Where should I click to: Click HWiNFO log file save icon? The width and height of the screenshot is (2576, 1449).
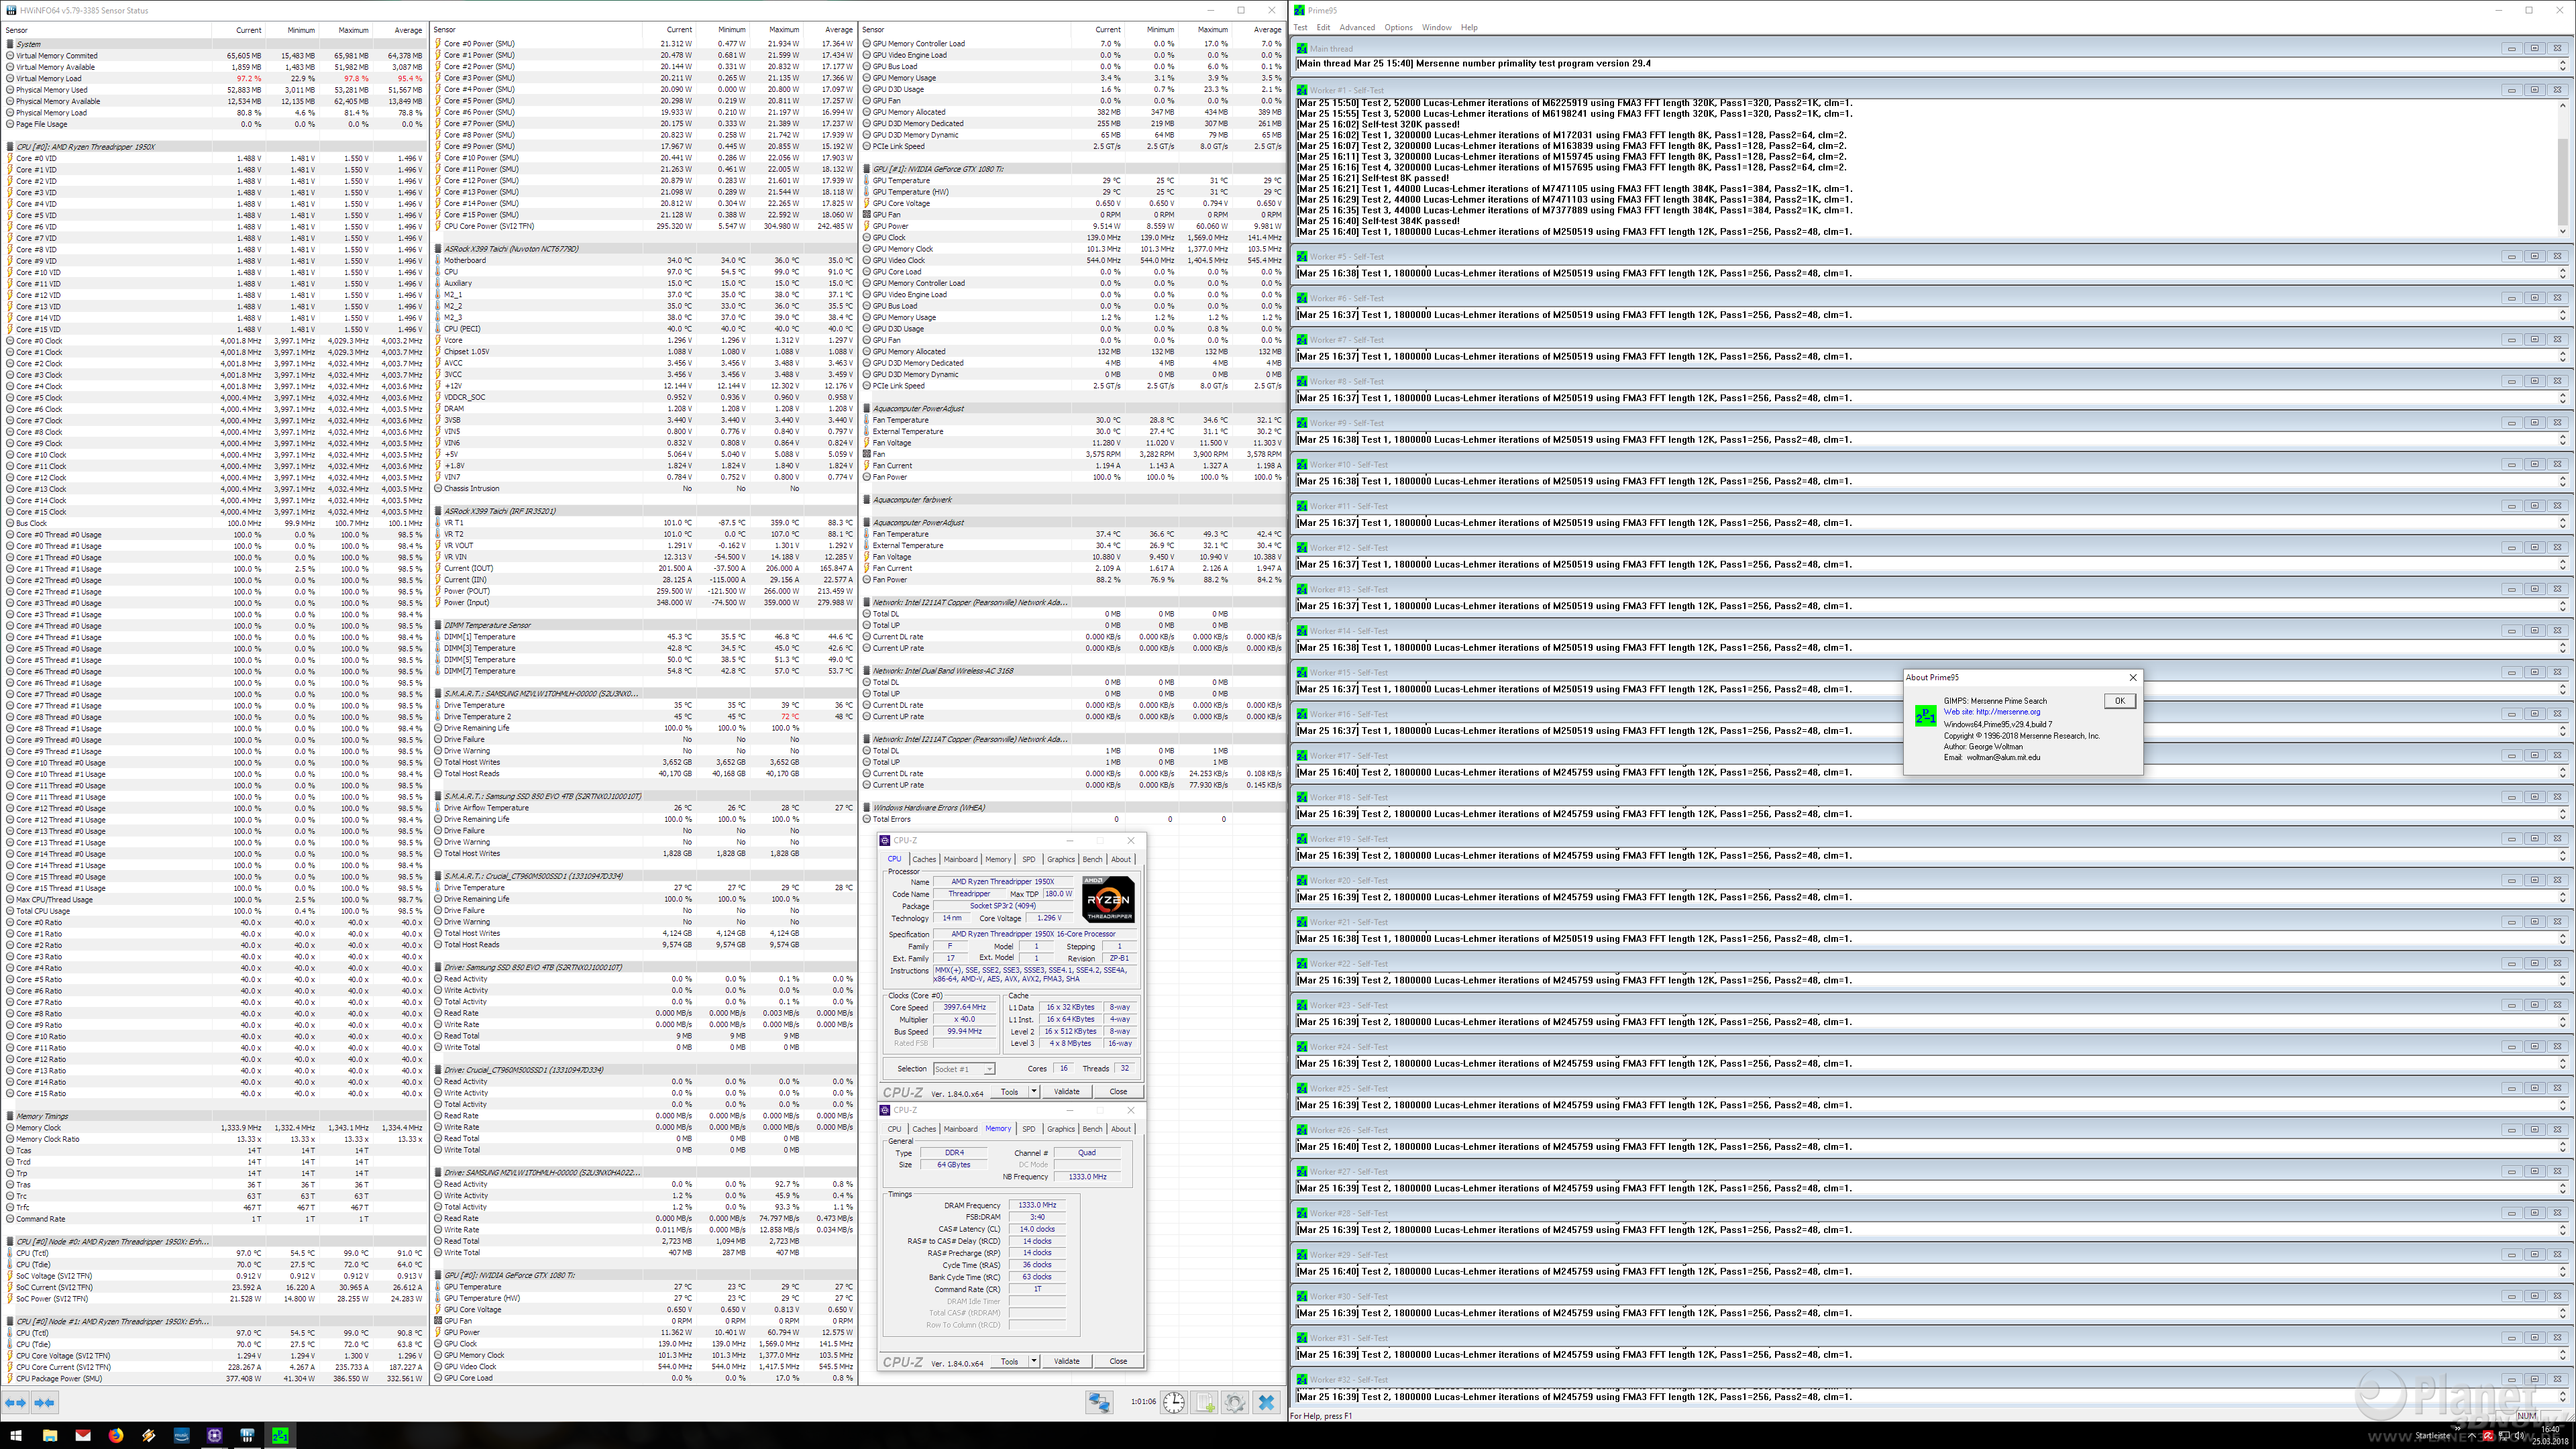1205,1403
